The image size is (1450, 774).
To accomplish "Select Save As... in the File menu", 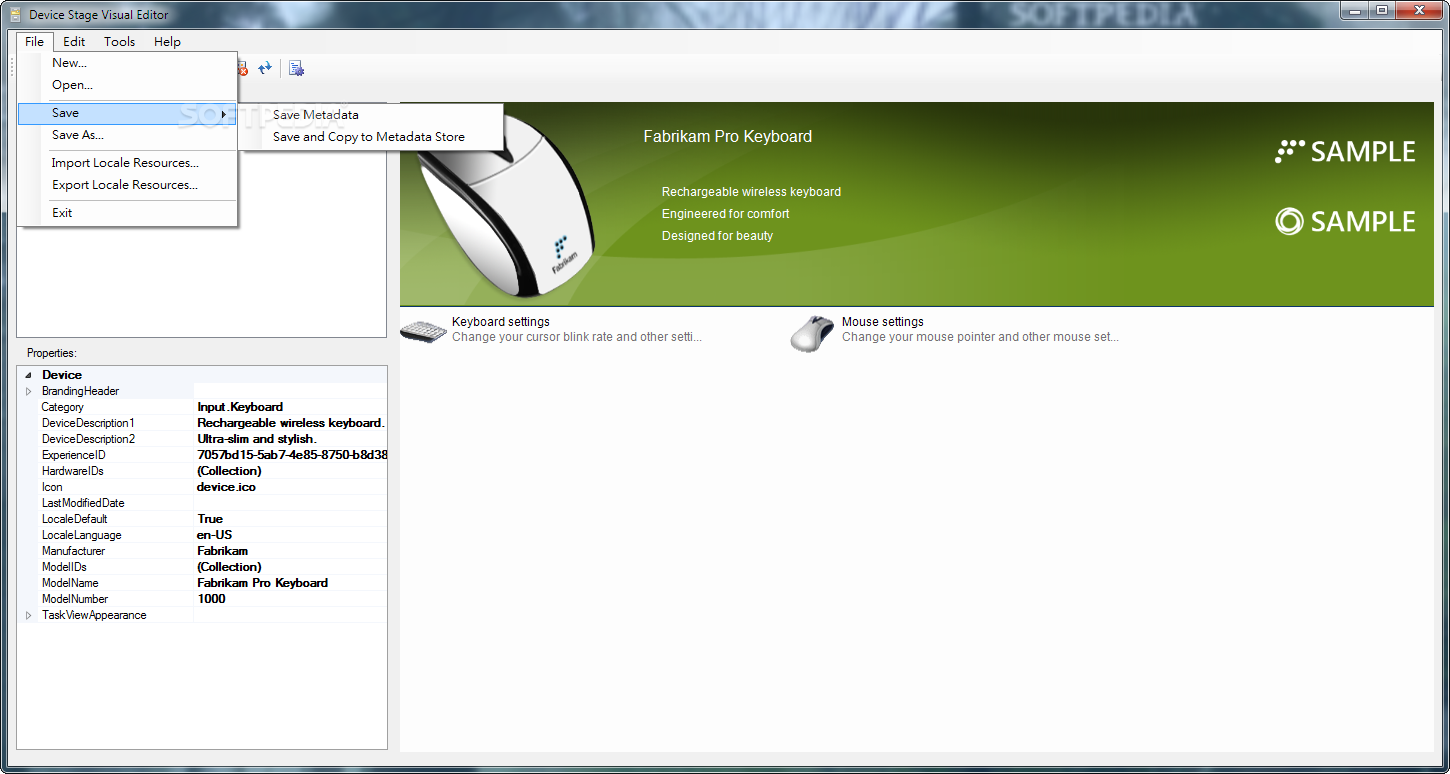I will [x=127, y=135].
